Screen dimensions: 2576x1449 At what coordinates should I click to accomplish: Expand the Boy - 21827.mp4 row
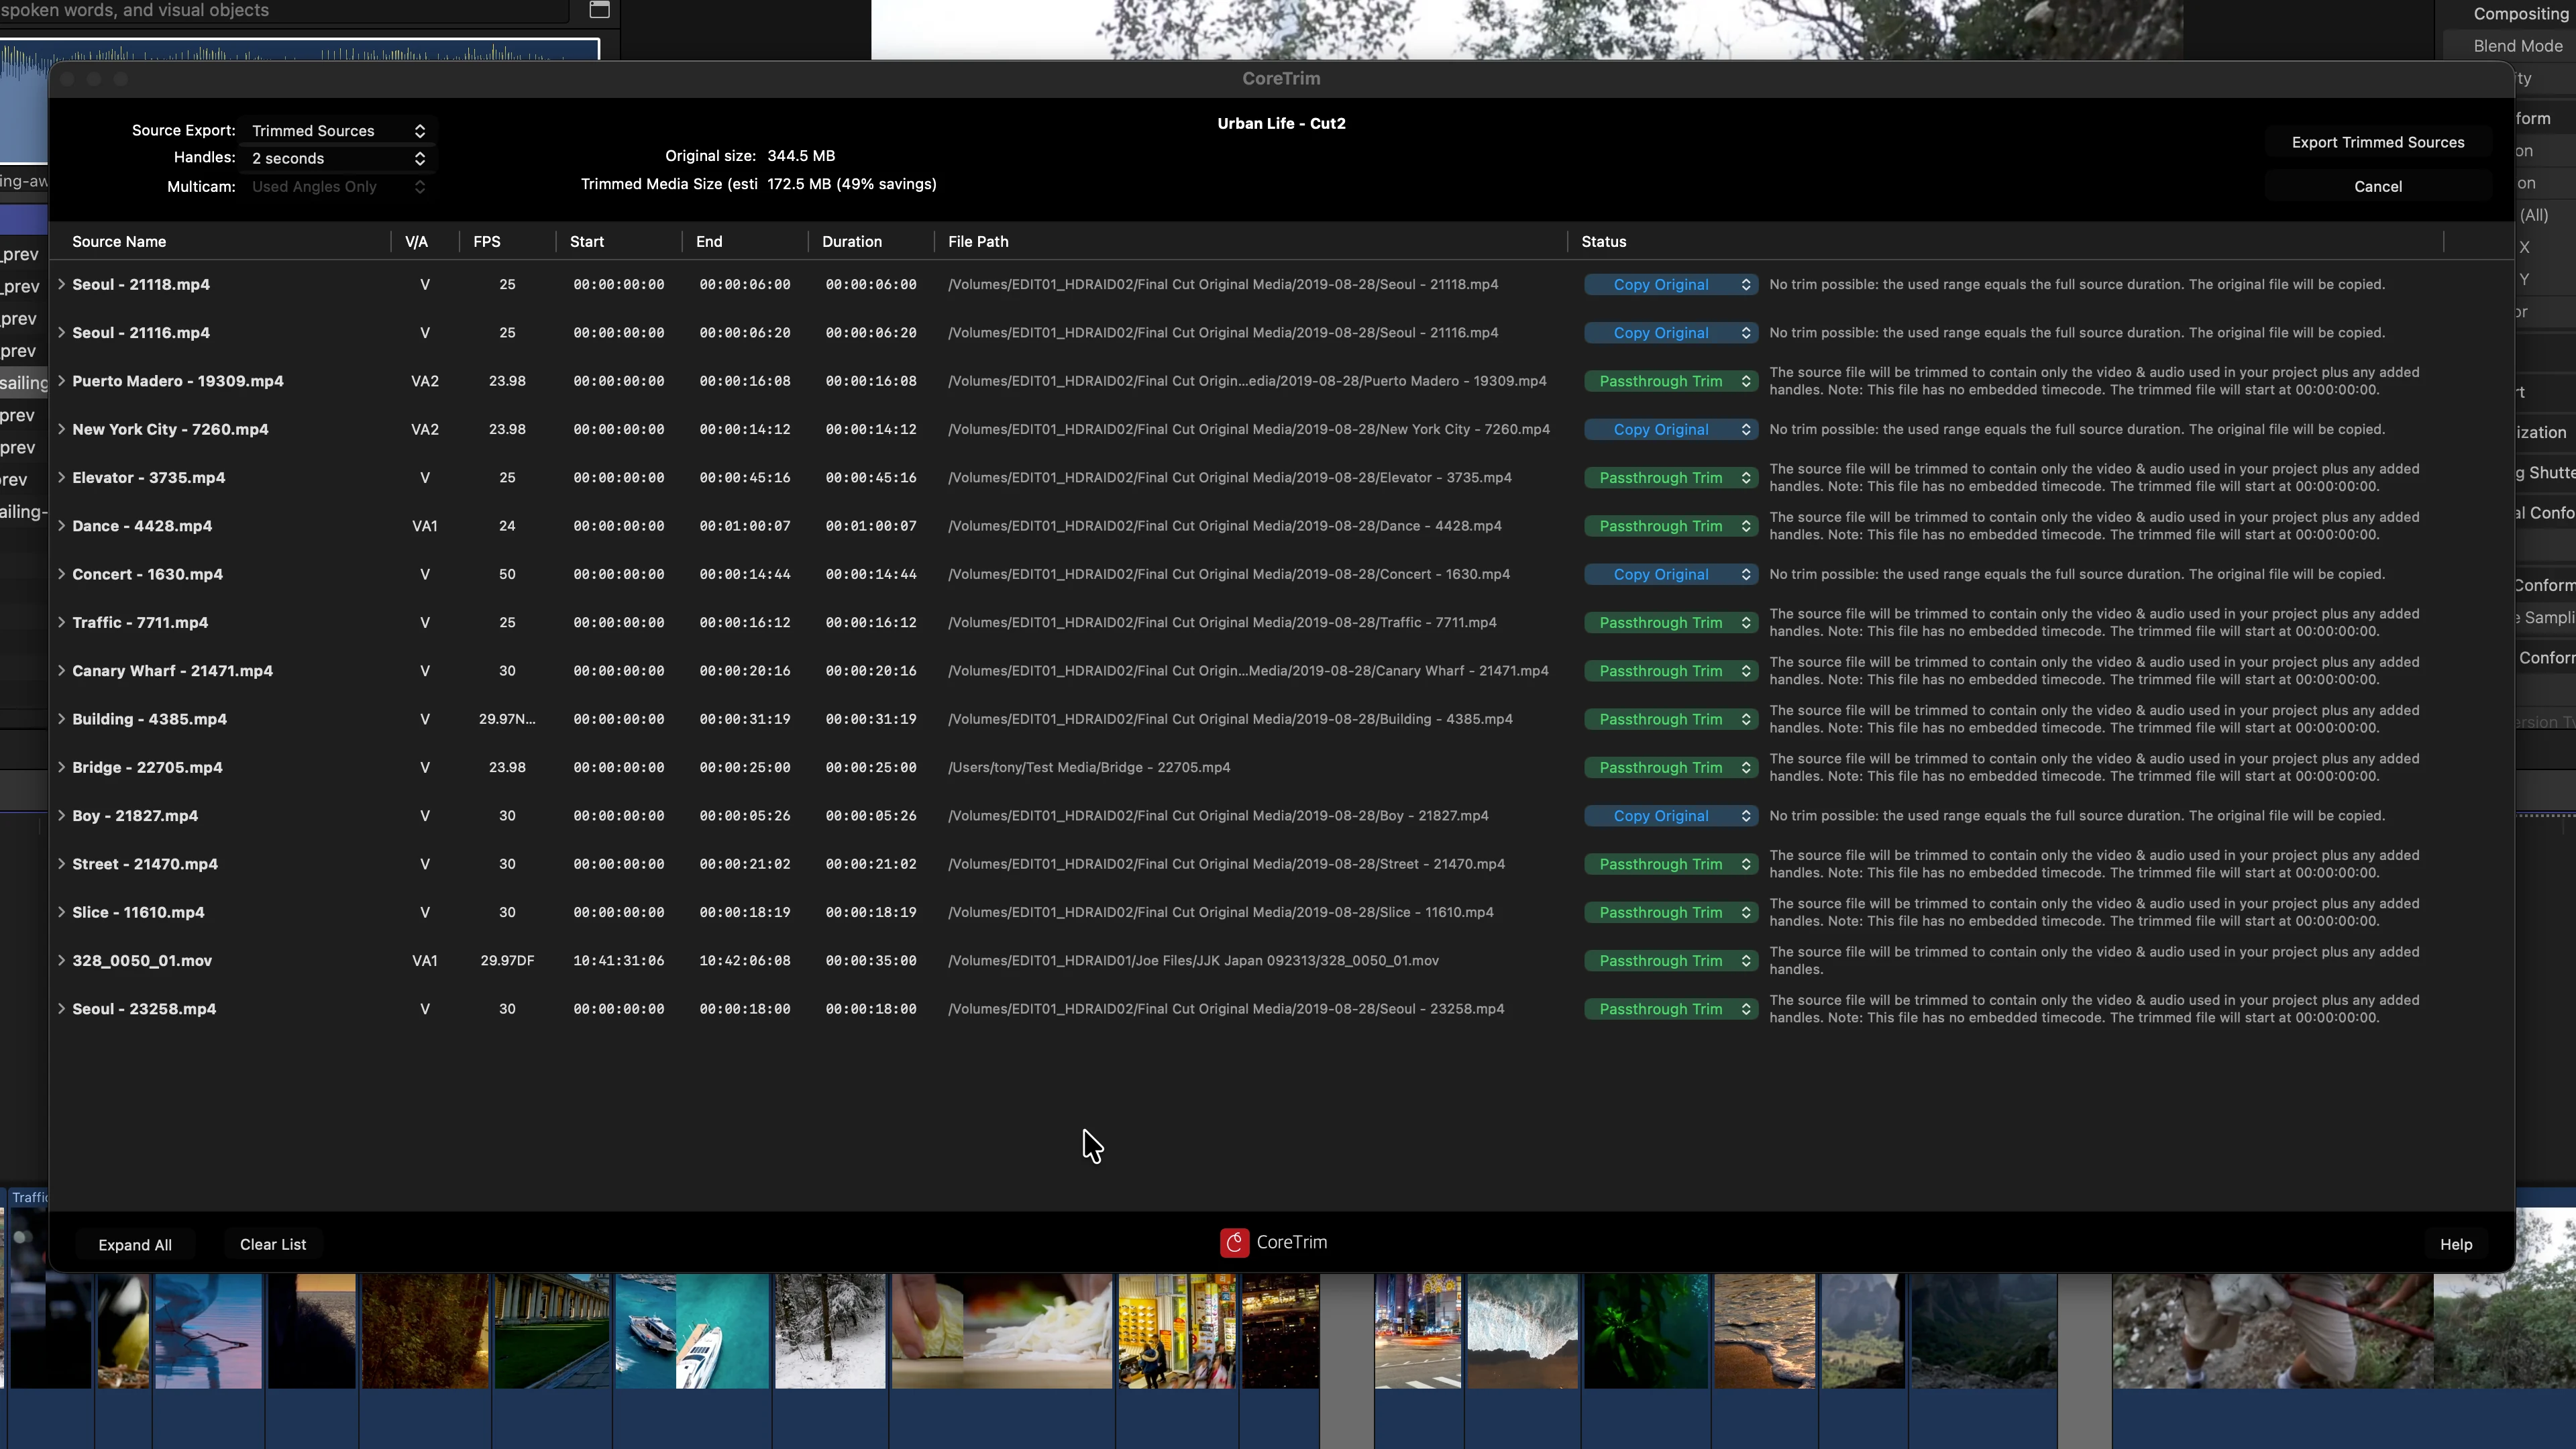[x=61, y=816]
